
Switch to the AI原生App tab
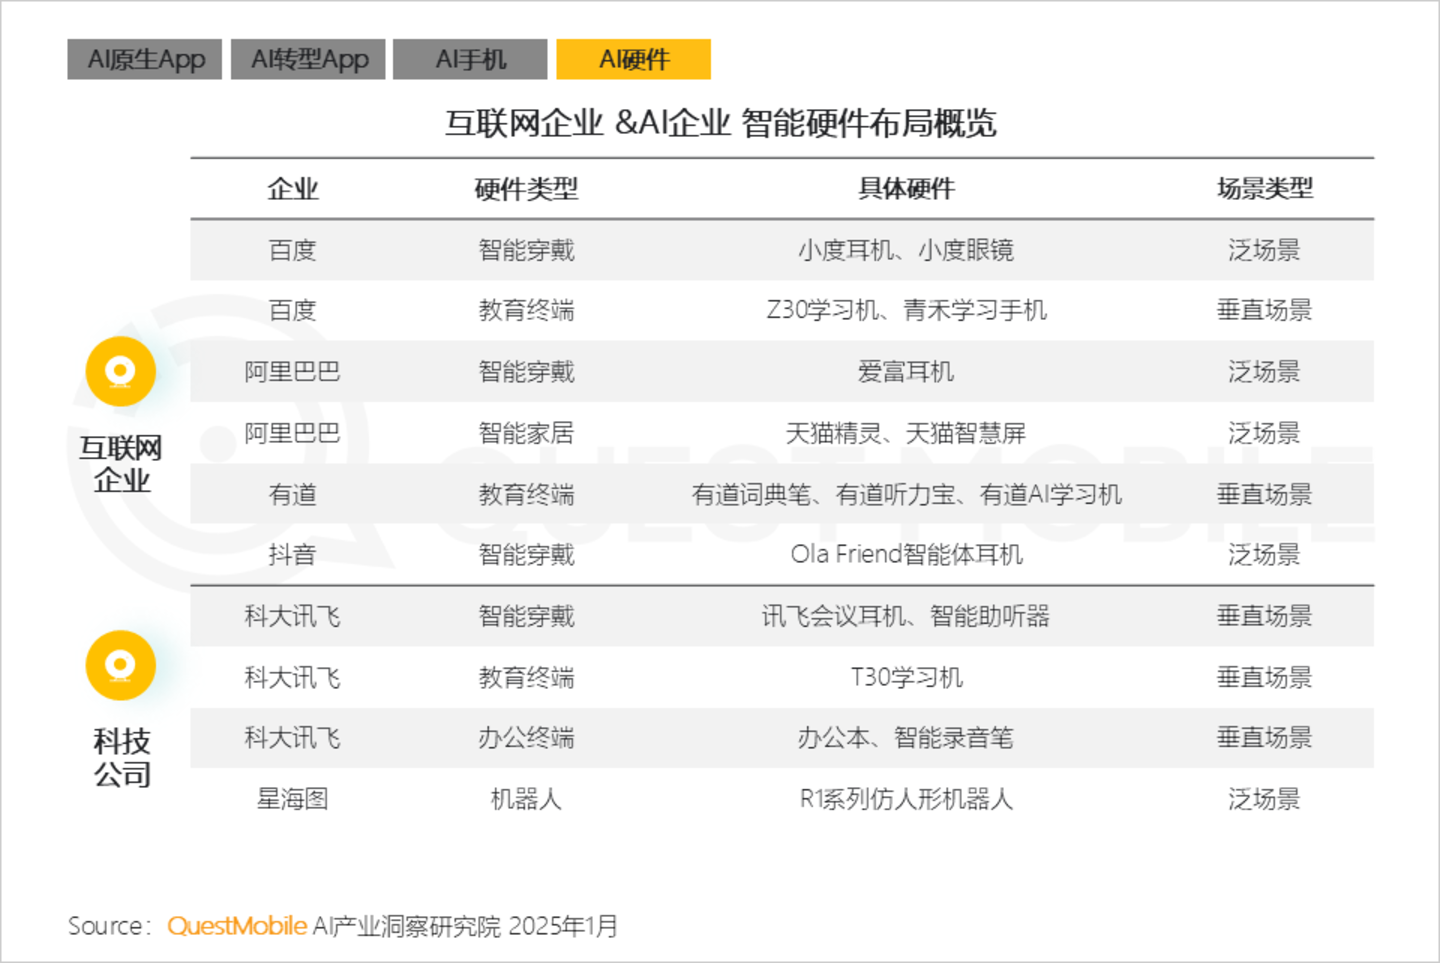145,59
